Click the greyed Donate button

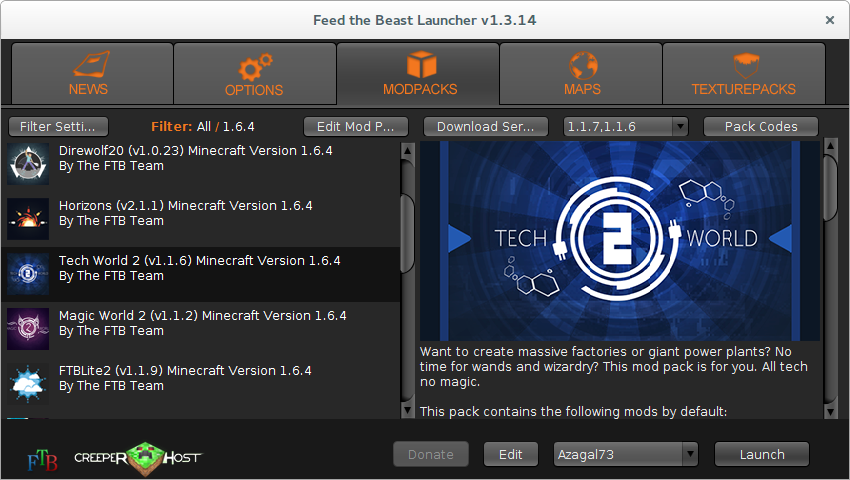pyautogui.click(x=430, y=455)
